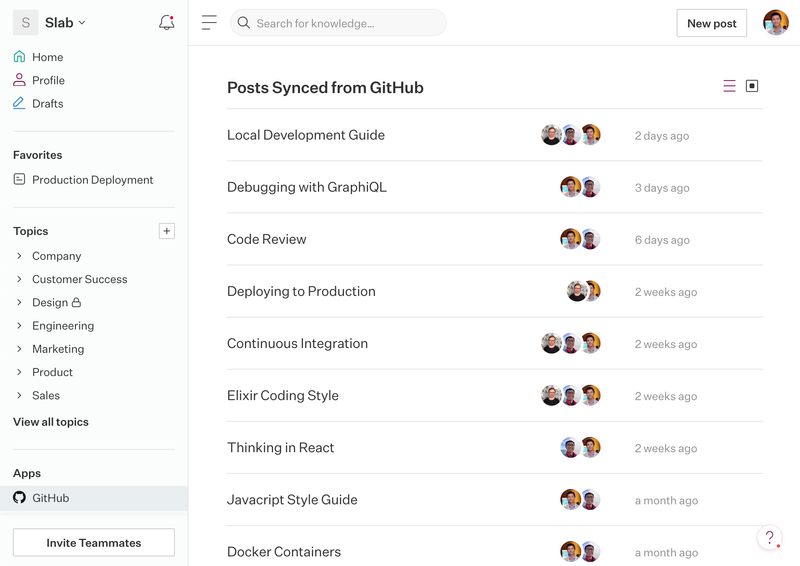The width and height of the screenshot is (800, 566).
Task: Focus the Search for knowledge field
Action: coord(340,23)
